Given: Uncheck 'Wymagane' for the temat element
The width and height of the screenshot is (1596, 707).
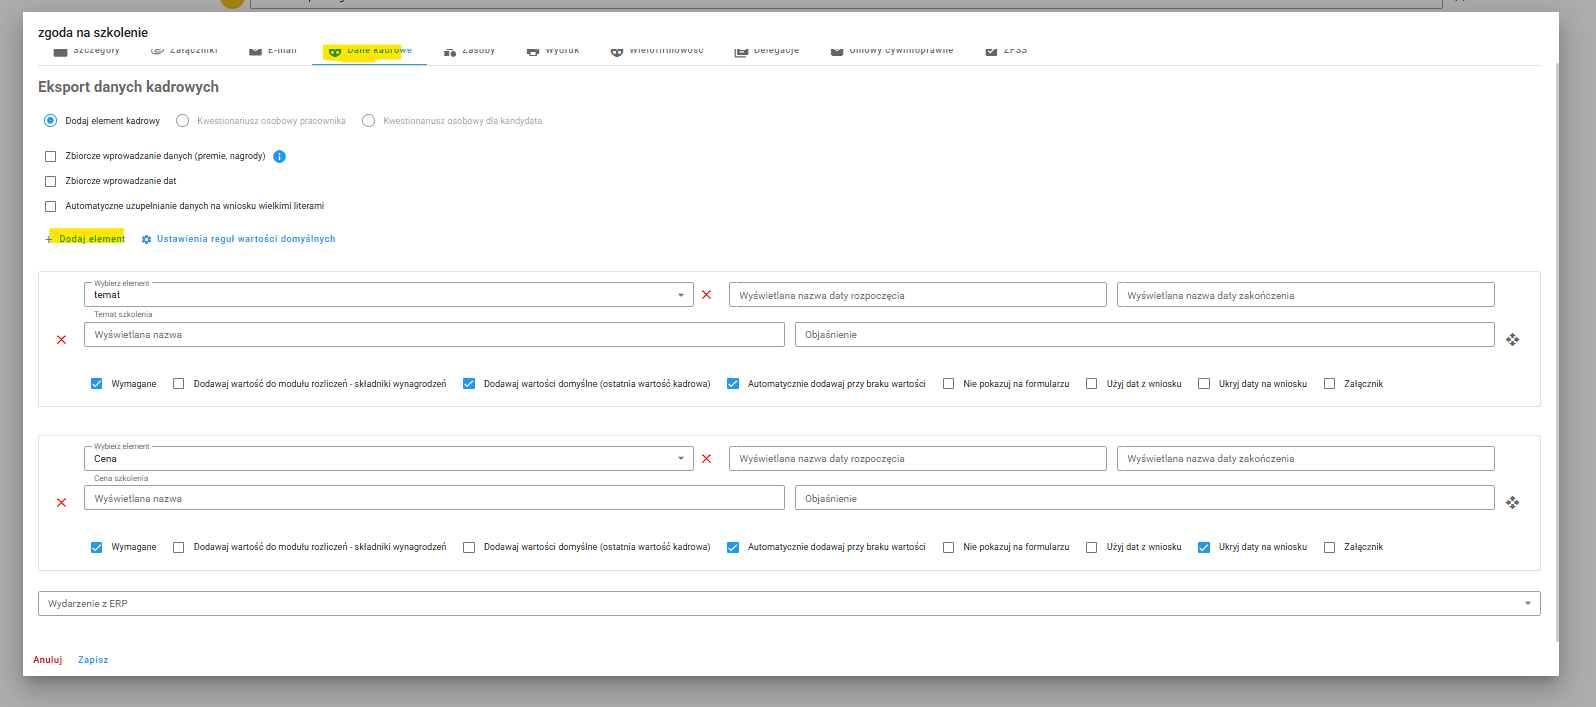Looking at the screenshot, I should coord(97,384).
